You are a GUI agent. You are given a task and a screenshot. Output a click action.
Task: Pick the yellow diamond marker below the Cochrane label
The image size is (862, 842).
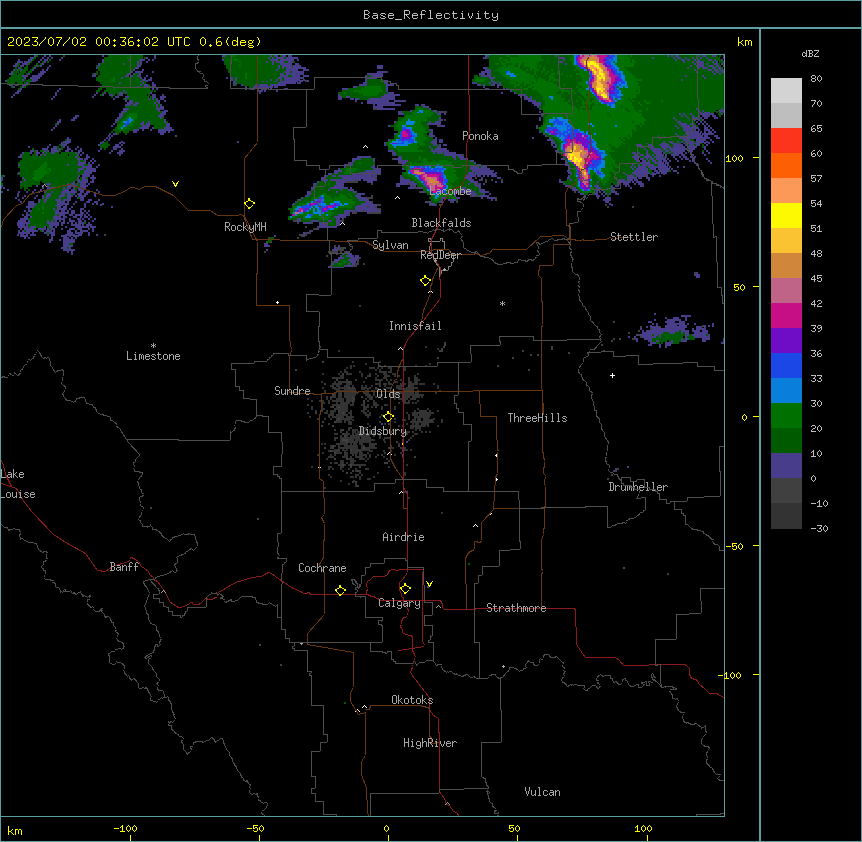[340, 590]
